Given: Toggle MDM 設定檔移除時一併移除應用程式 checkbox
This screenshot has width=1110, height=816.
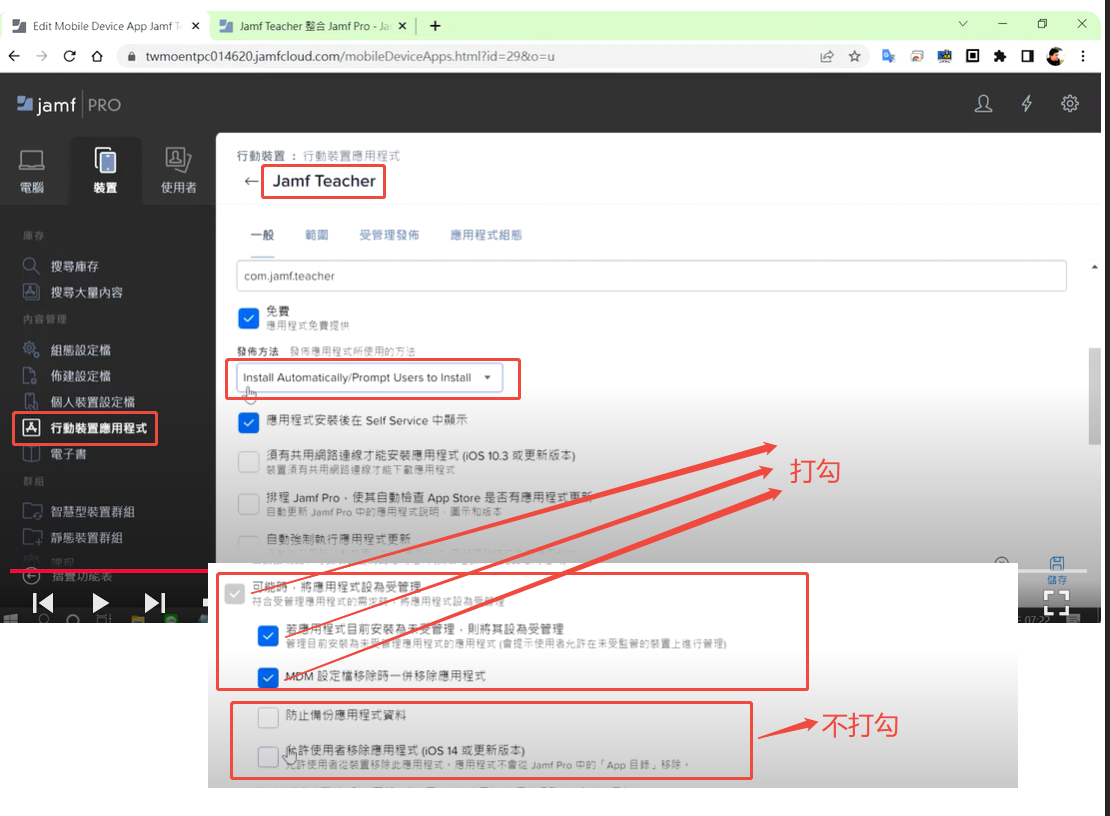Looking at the screenshot, I should pyautogui.click(x=268, y=678).
